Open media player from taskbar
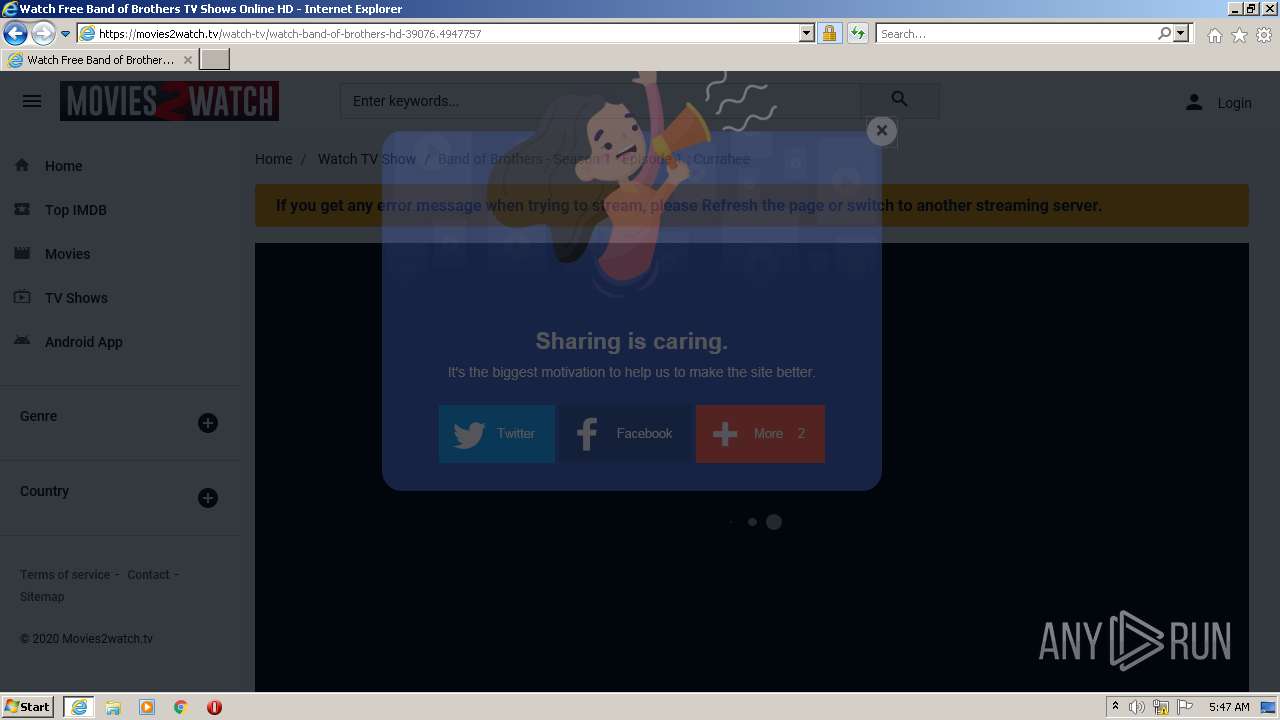This screenshot has height=720, width=1280. tap(147, 707)
